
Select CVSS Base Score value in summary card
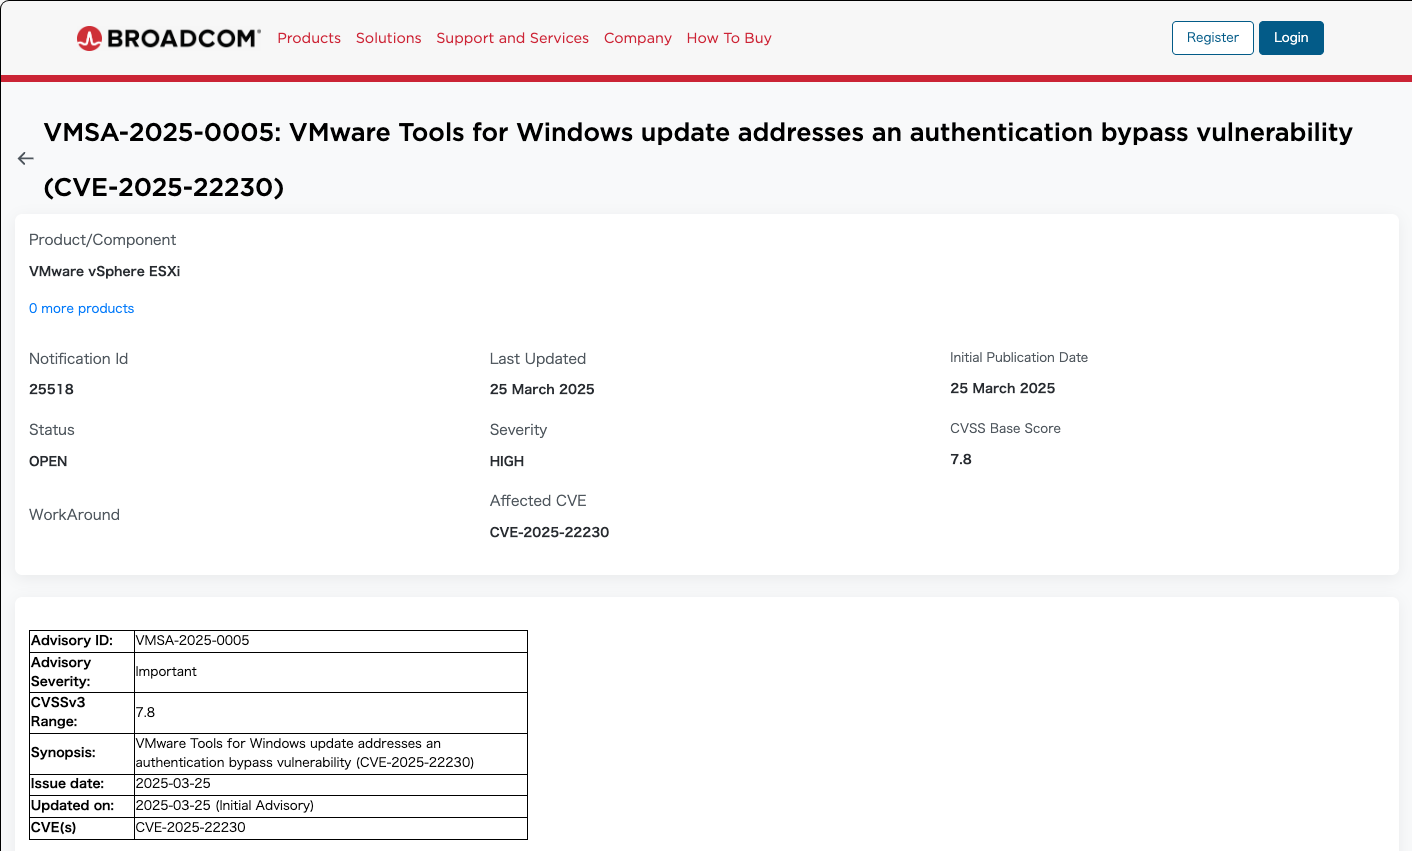click(x=961, y=459)
